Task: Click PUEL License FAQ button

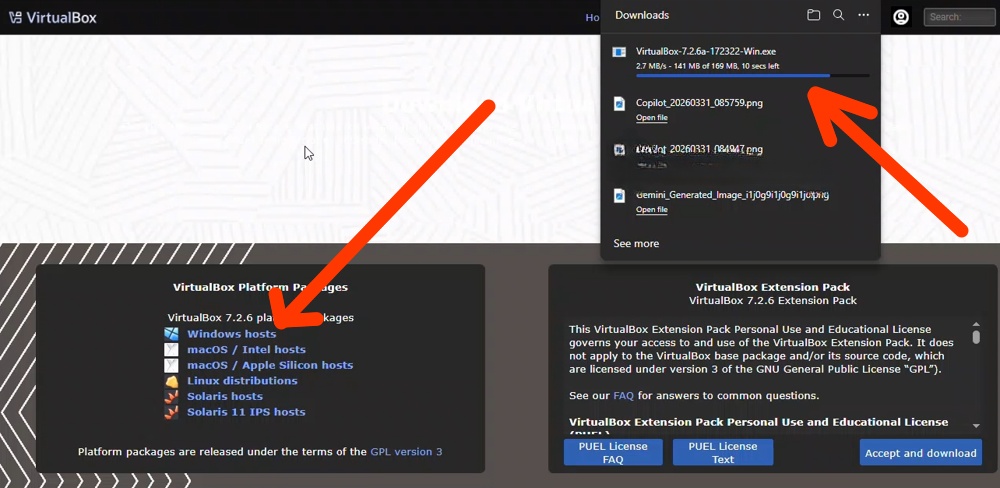Action: point(613,452)
